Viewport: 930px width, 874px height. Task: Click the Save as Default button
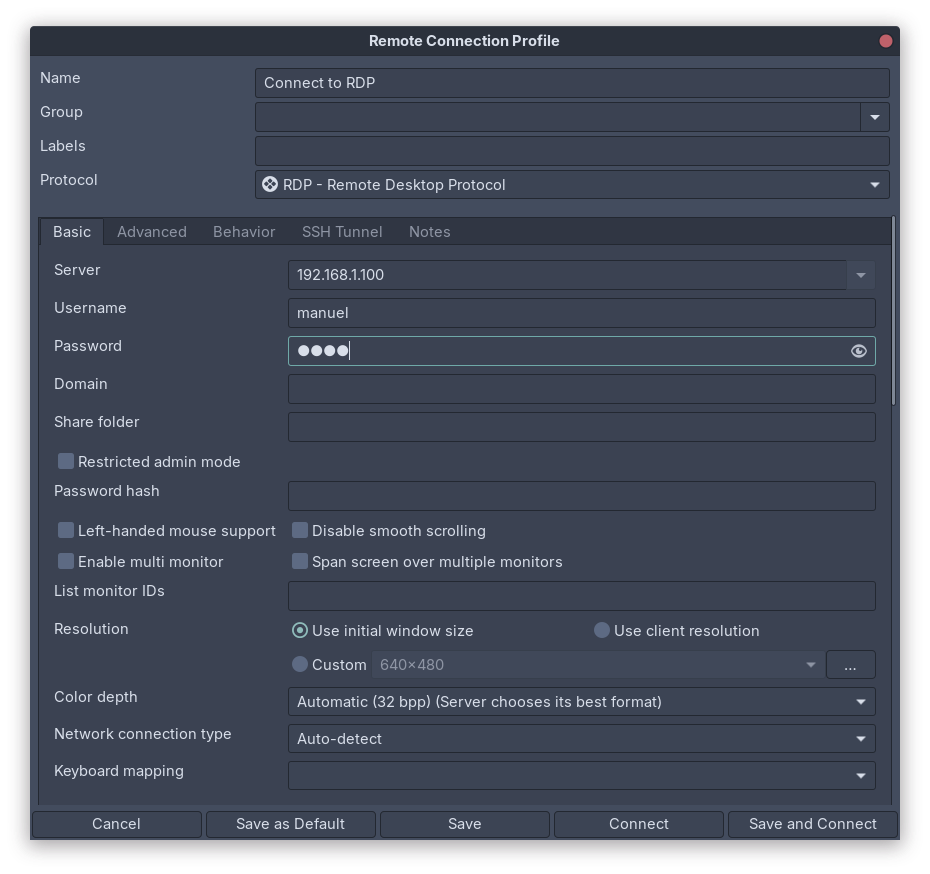[x=290, y=824]
